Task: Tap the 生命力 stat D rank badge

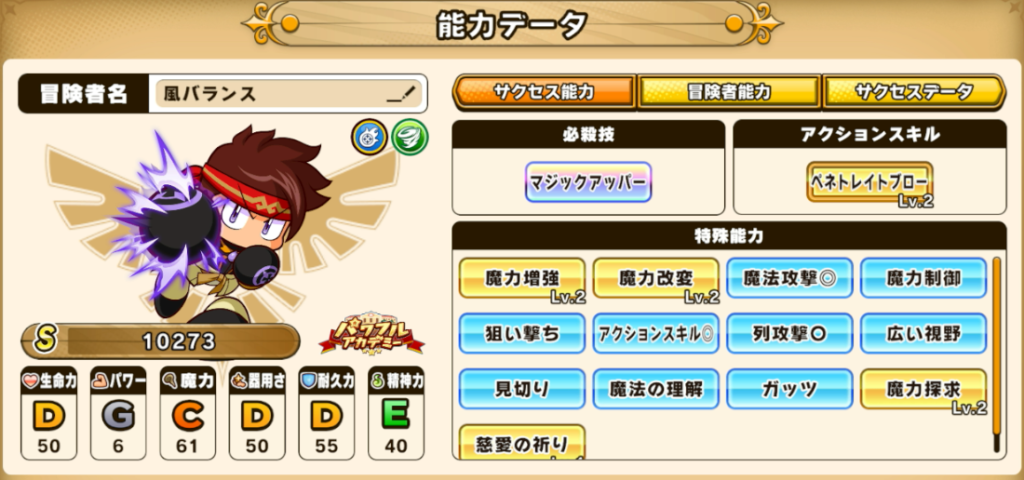Action: point(48,413)
